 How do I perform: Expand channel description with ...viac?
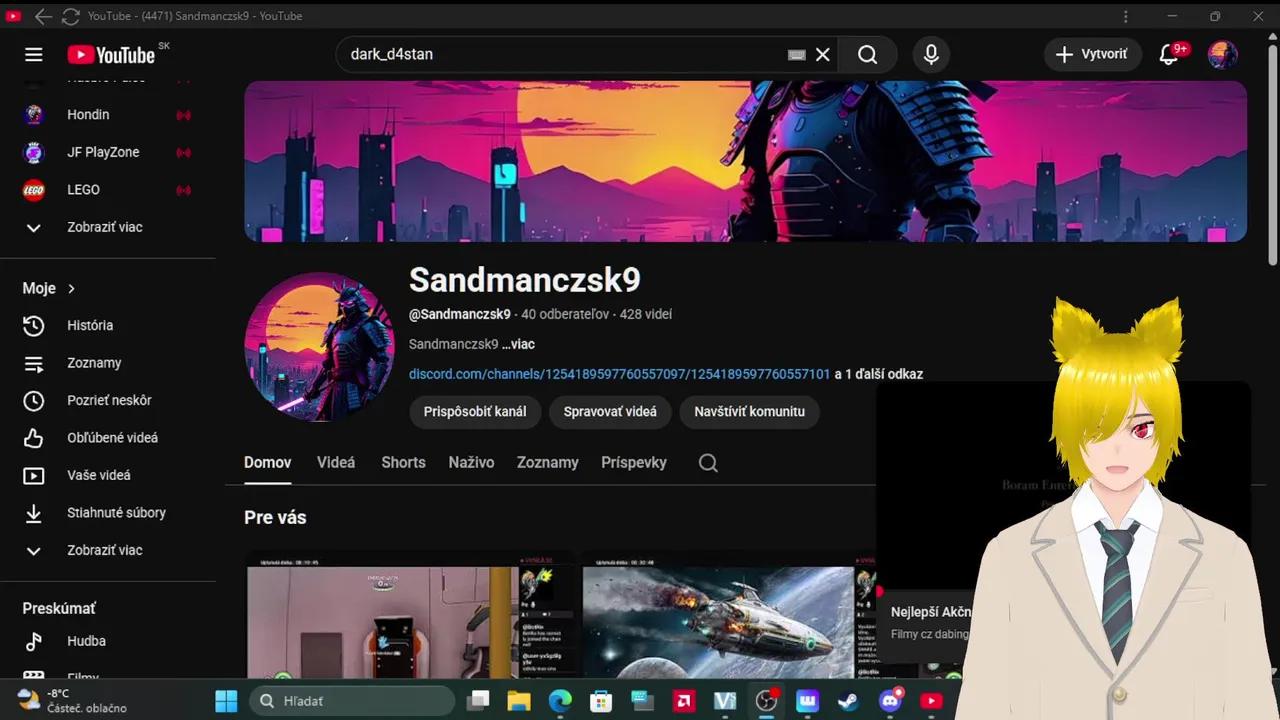(518, 344)
